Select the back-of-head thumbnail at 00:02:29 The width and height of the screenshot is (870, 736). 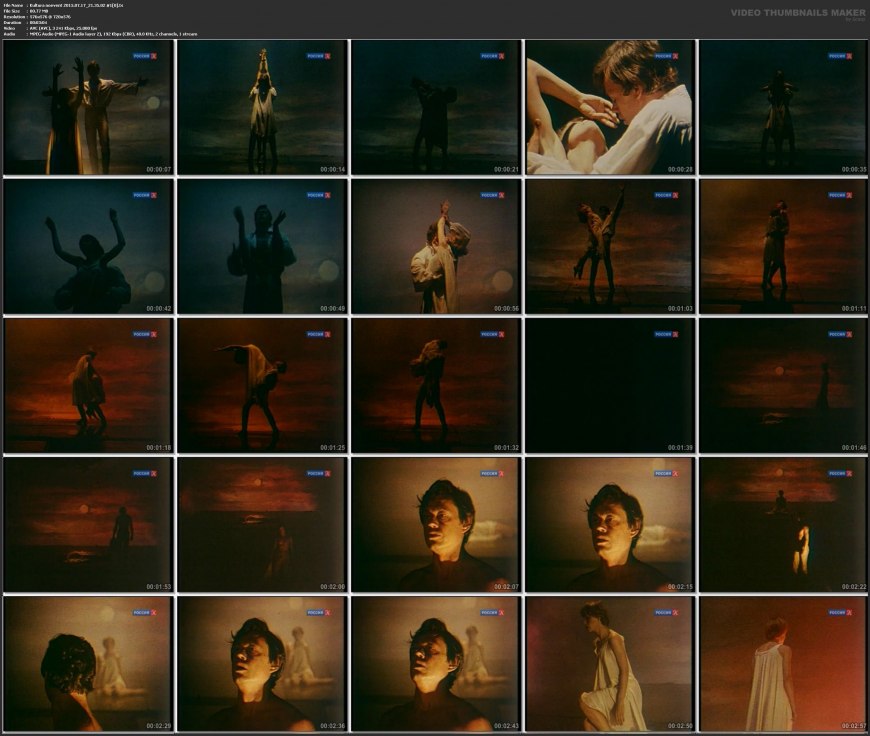(87, 664)
